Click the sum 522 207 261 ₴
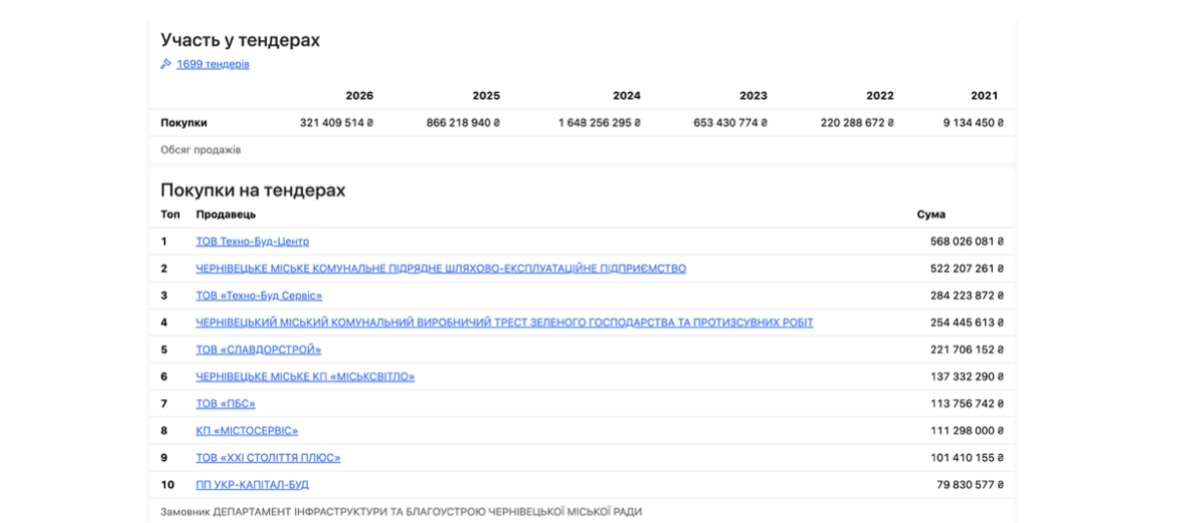 click(967, 269)
